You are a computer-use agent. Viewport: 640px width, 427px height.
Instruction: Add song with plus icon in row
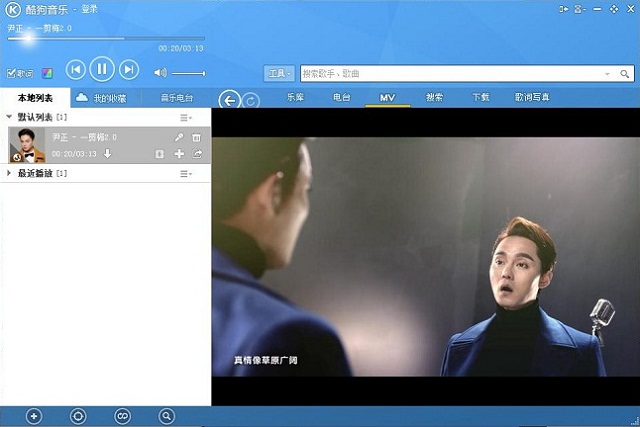[x=179, y=154]
